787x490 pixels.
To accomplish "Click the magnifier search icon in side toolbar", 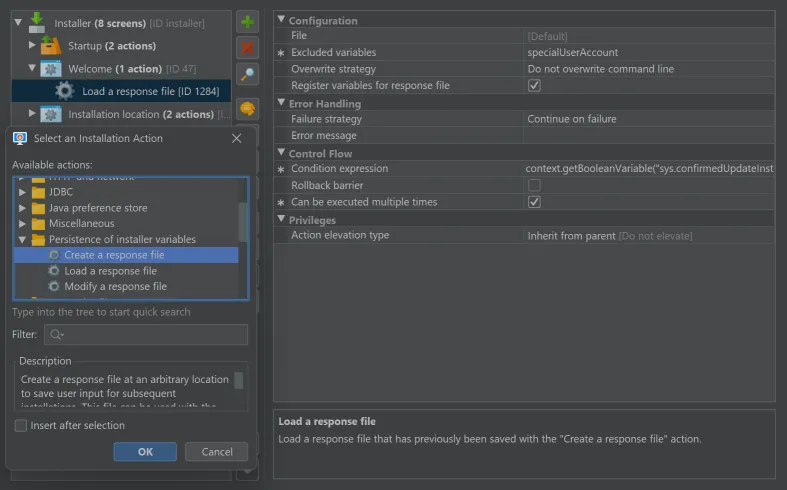I will (247, 74).
